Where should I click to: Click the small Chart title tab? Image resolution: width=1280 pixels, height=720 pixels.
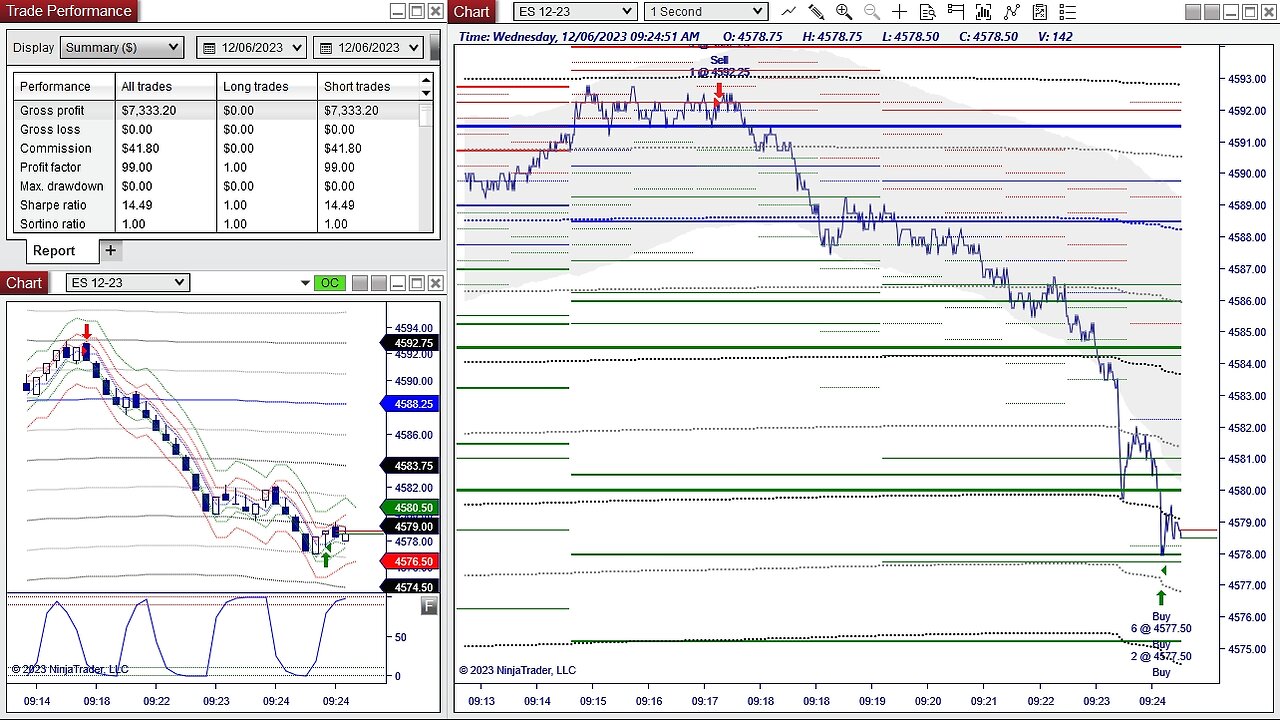(24, 283)
